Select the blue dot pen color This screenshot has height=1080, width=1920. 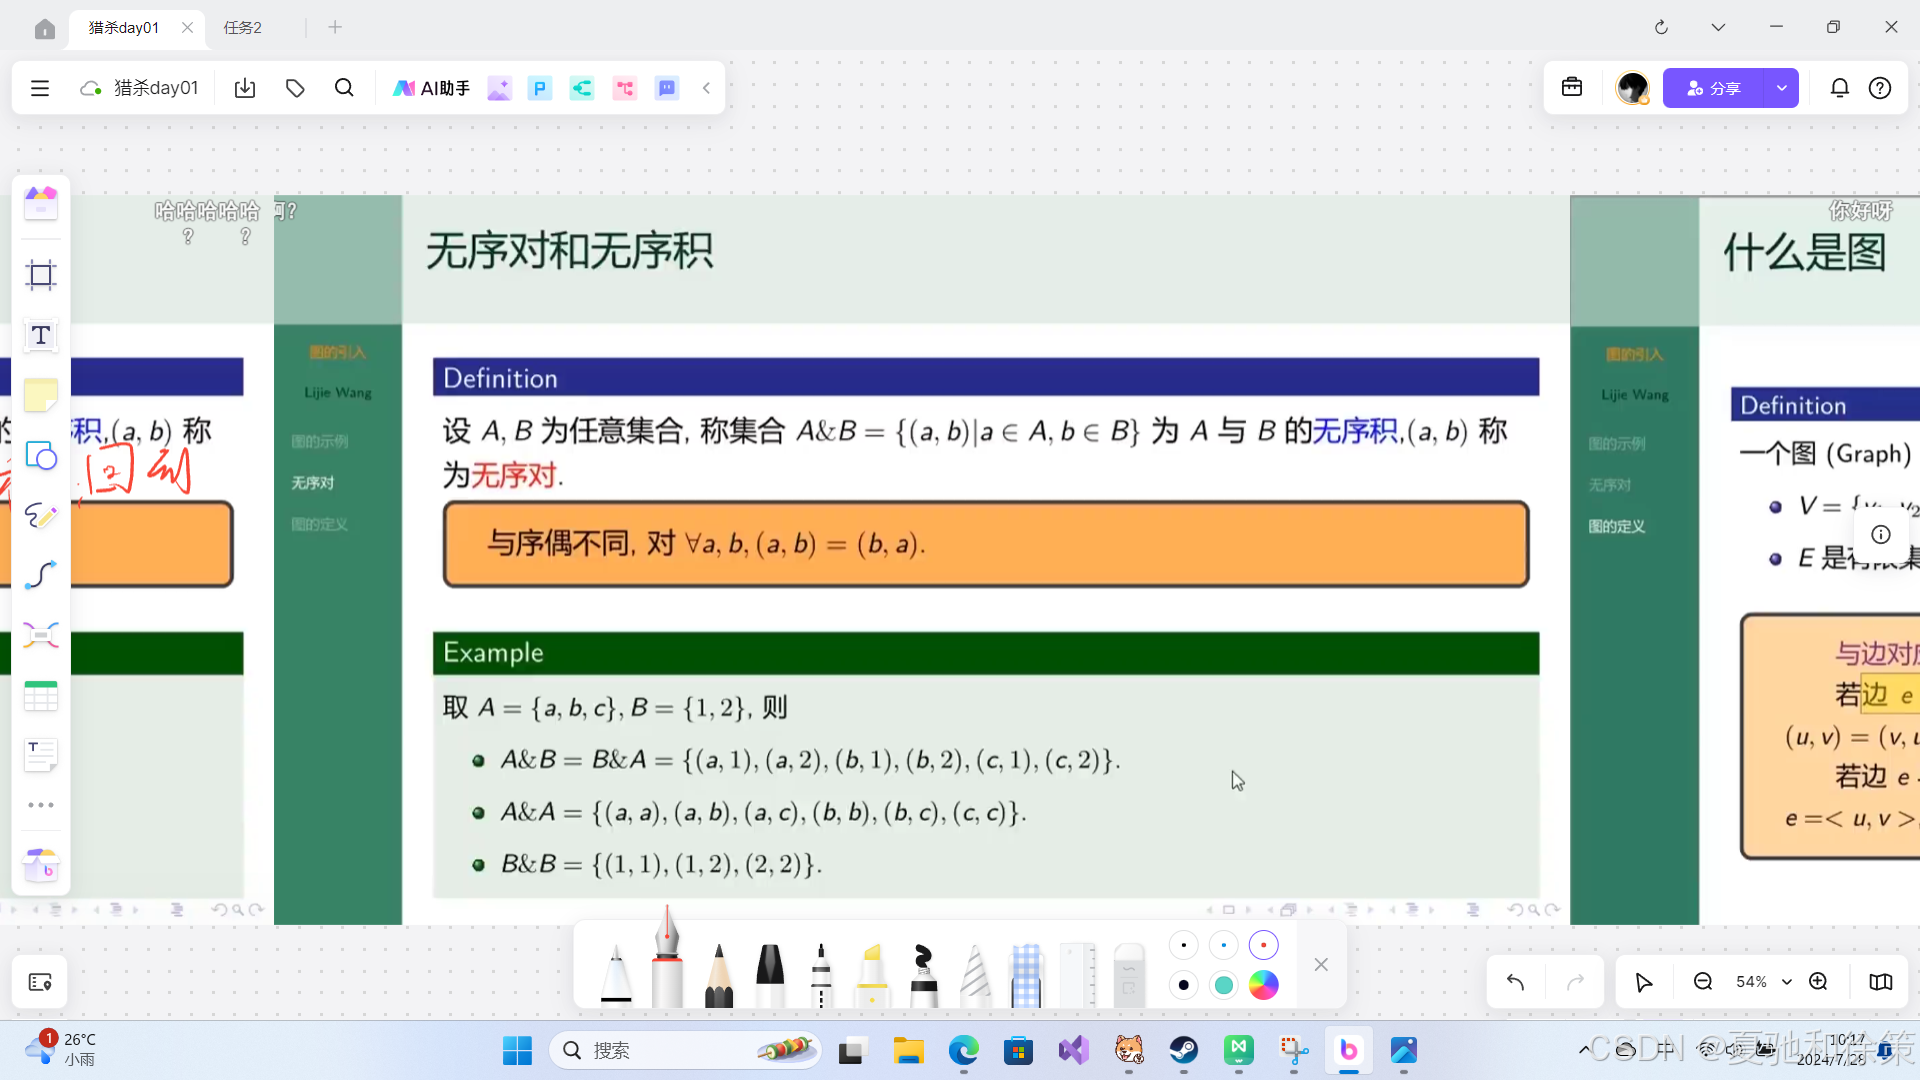click(1223, 945)
